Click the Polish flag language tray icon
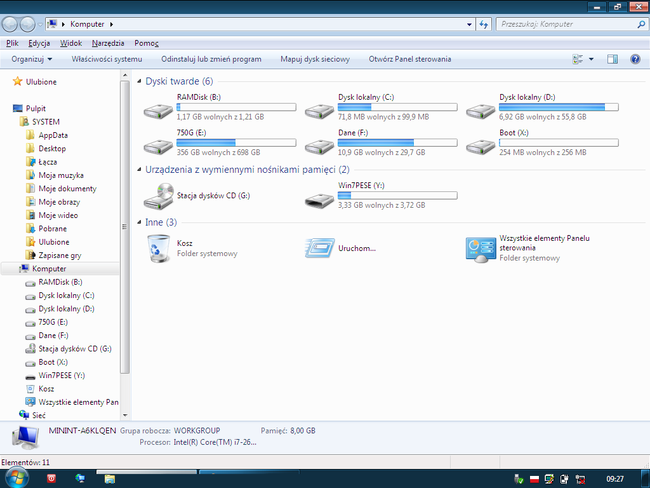The height and width of the screenshot is (488, 650). tap(534, 479)
